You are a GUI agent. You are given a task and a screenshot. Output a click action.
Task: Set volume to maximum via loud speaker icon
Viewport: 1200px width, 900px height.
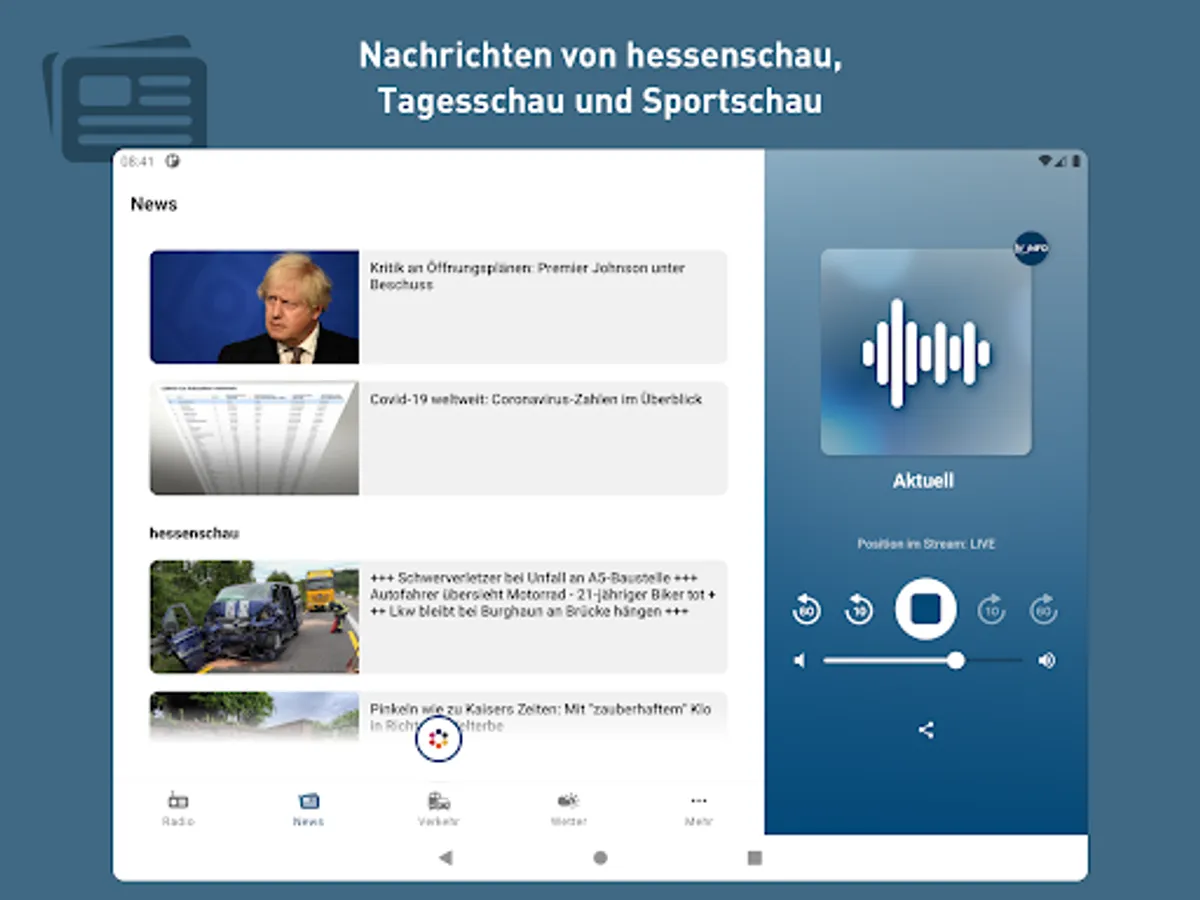point(1046,660)
